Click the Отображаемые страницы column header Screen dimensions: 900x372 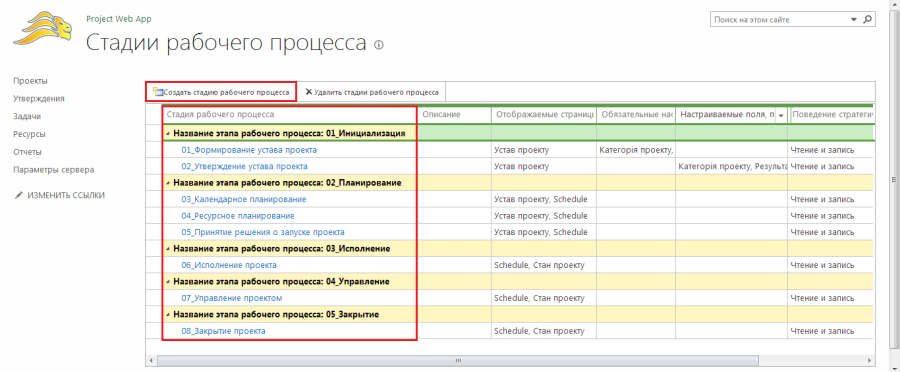[544, 115]
